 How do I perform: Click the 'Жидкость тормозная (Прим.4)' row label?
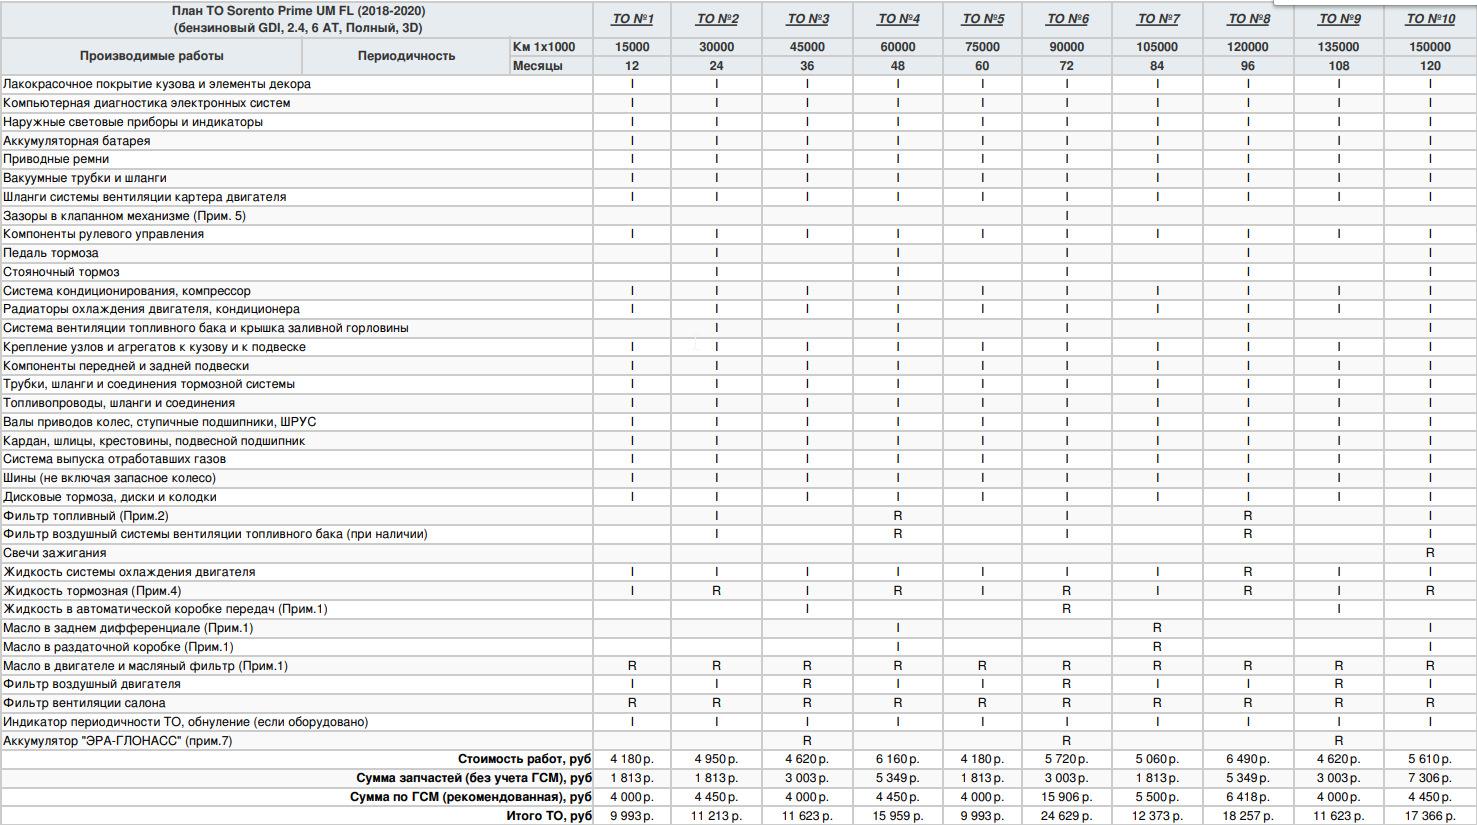(92, 591)
